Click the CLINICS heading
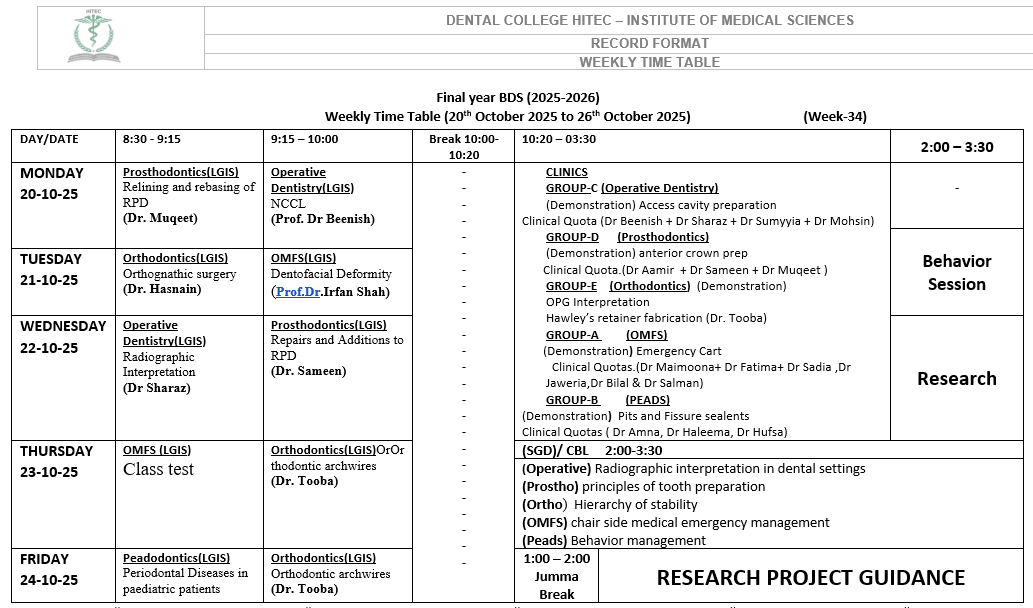This screenshot has width=1033, height=608. pyautogui.click(x=566, y=172)
